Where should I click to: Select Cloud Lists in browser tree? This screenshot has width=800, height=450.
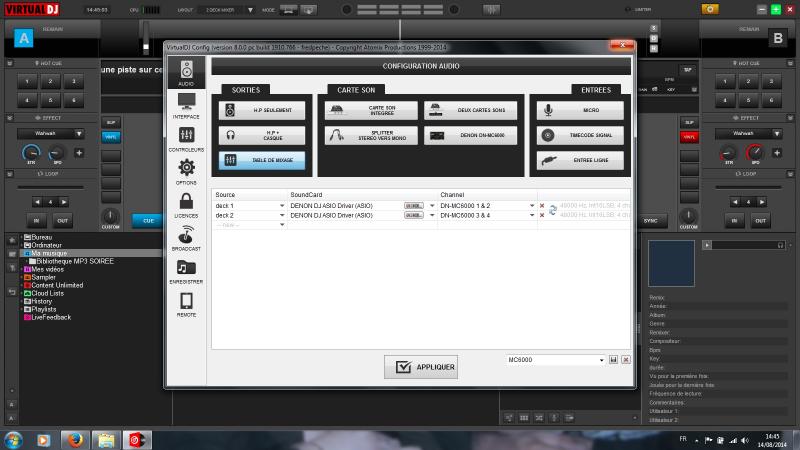(47, 293)
